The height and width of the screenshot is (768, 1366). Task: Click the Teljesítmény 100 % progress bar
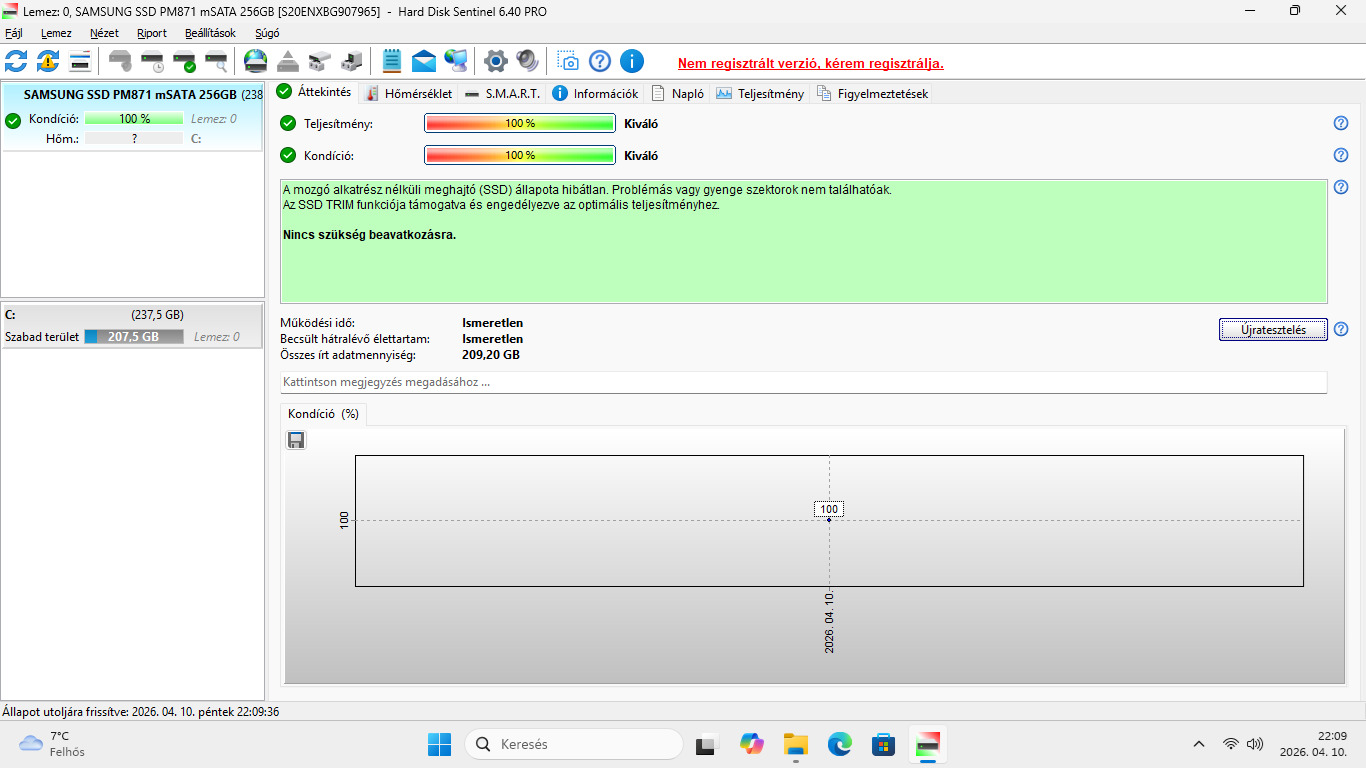click(520, 123)
